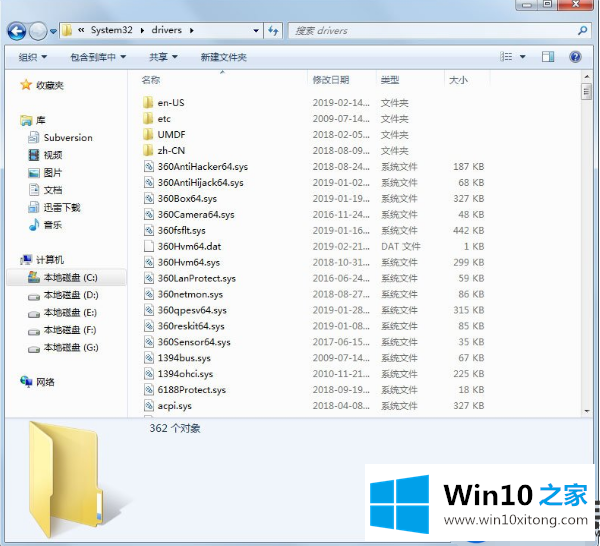
Task: Click the etc folder icon
Action: [x=148, y=119]
